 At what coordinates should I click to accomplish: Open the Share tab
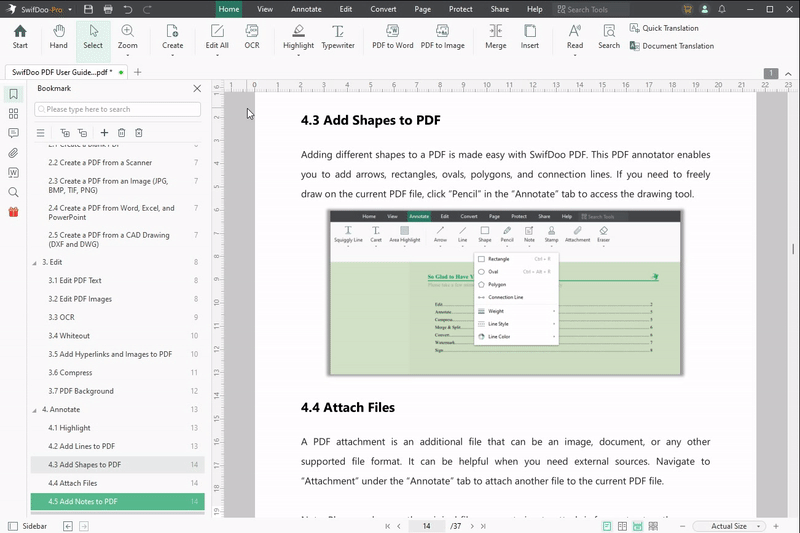499,9
